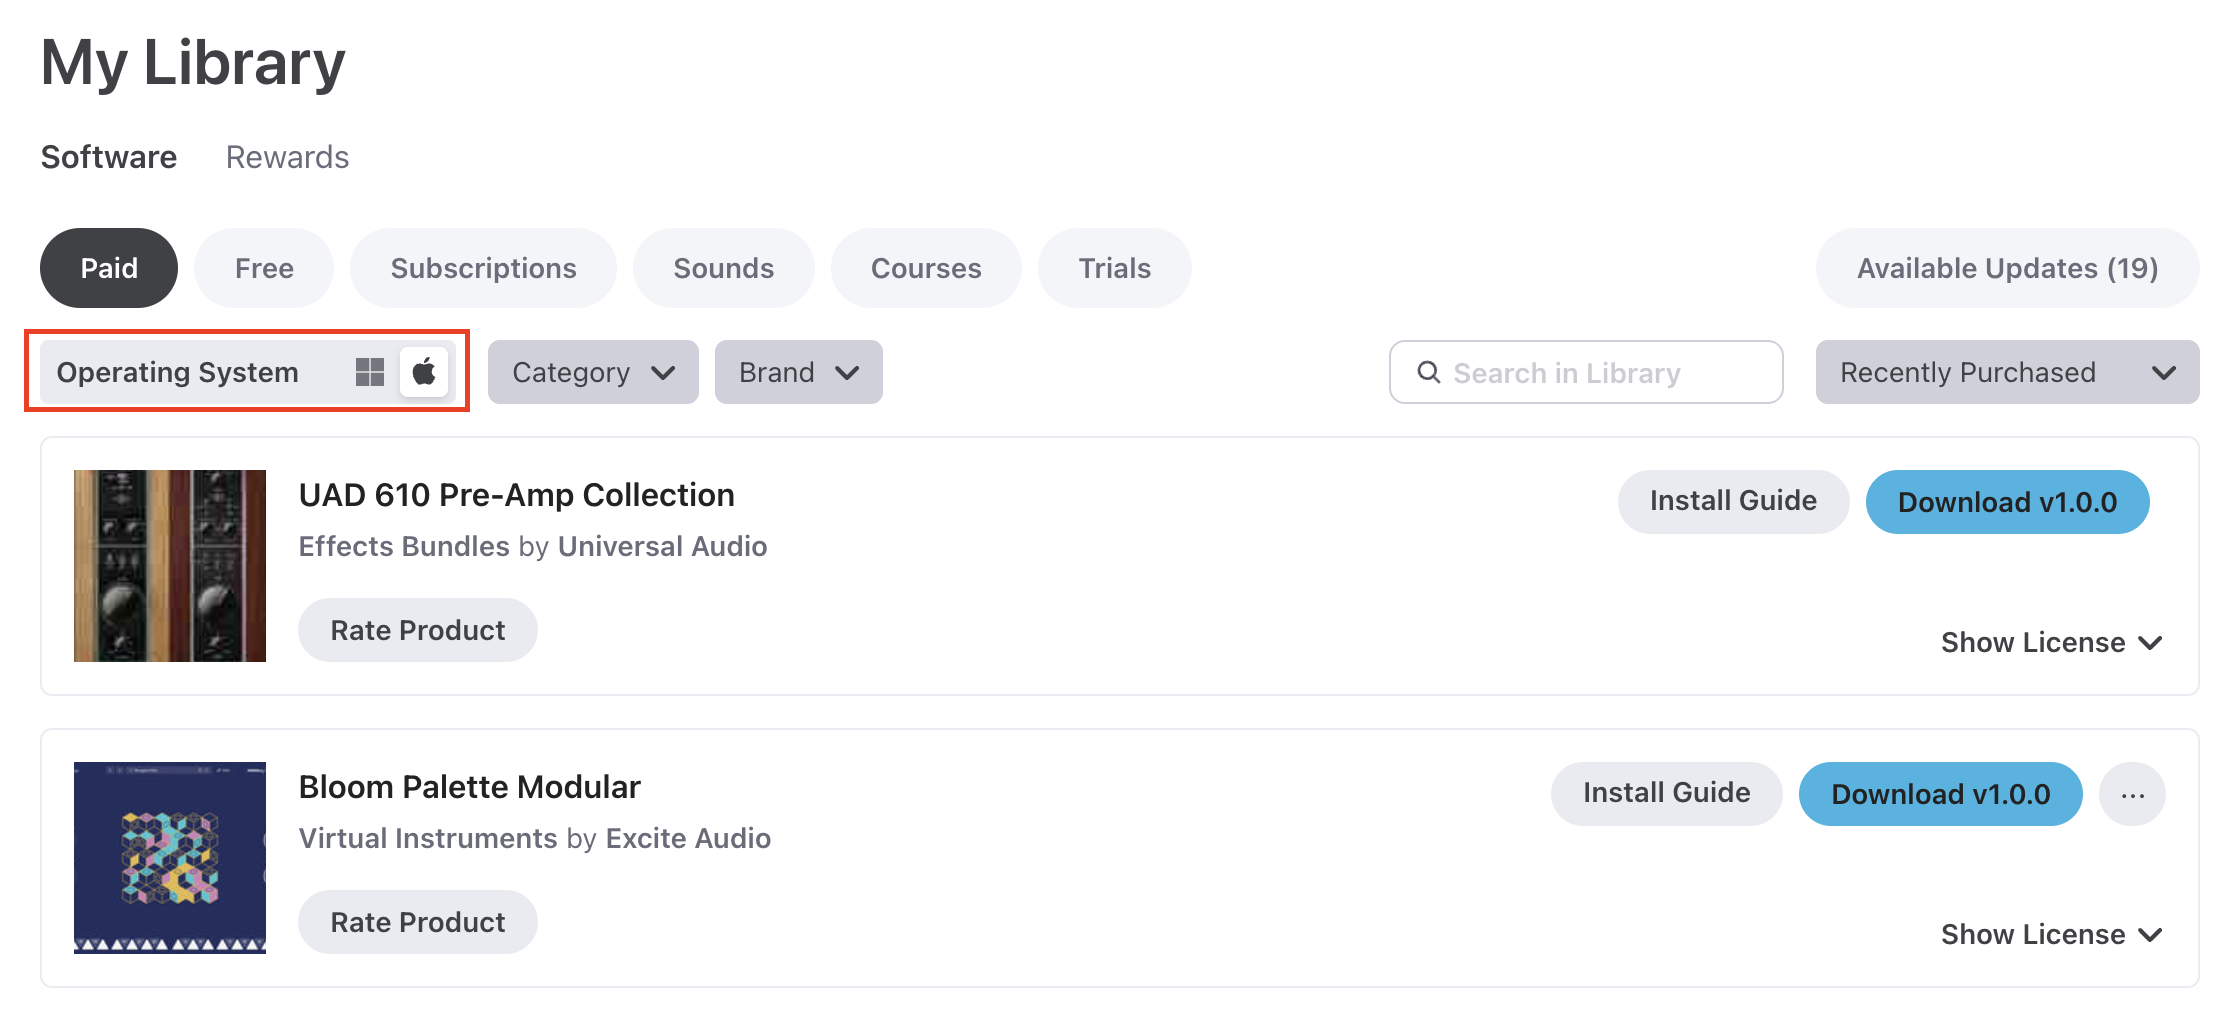Viewport: 2240px width, 1012px height.
Task: Show License for UAD 610 Pre-Amp Collection
Action: 2051,642
